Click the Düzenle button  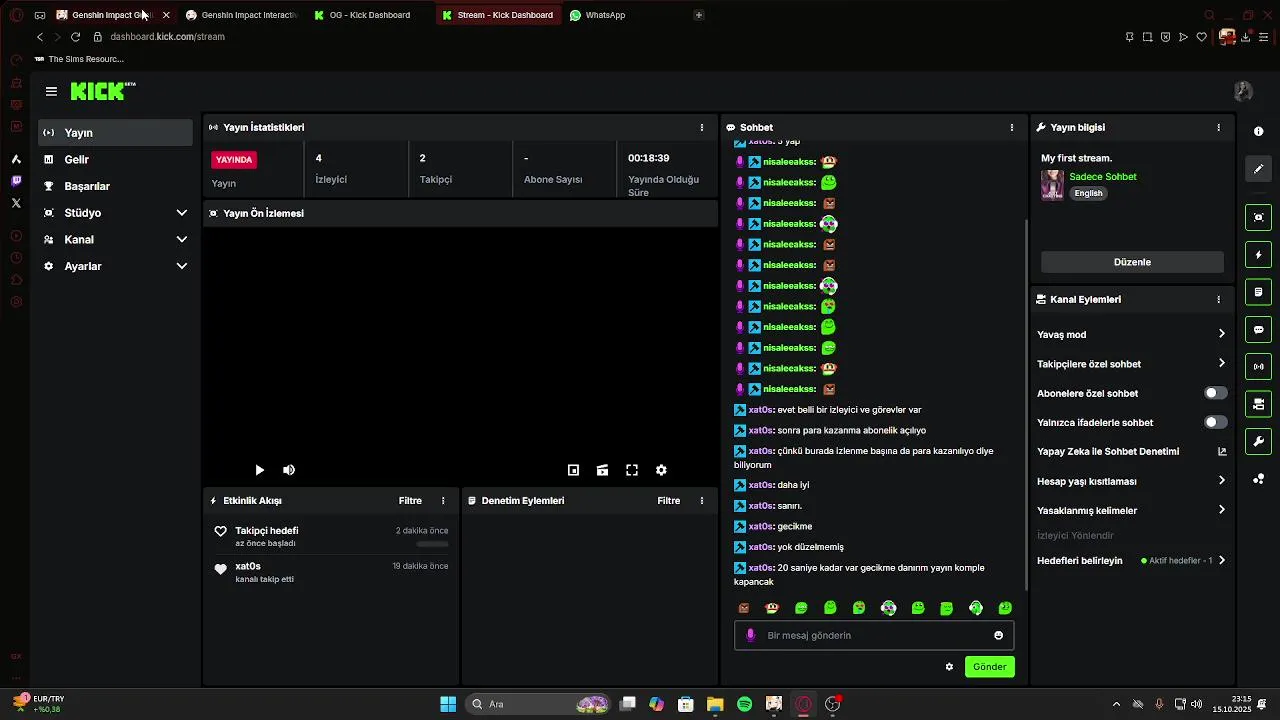point(1132,262)
